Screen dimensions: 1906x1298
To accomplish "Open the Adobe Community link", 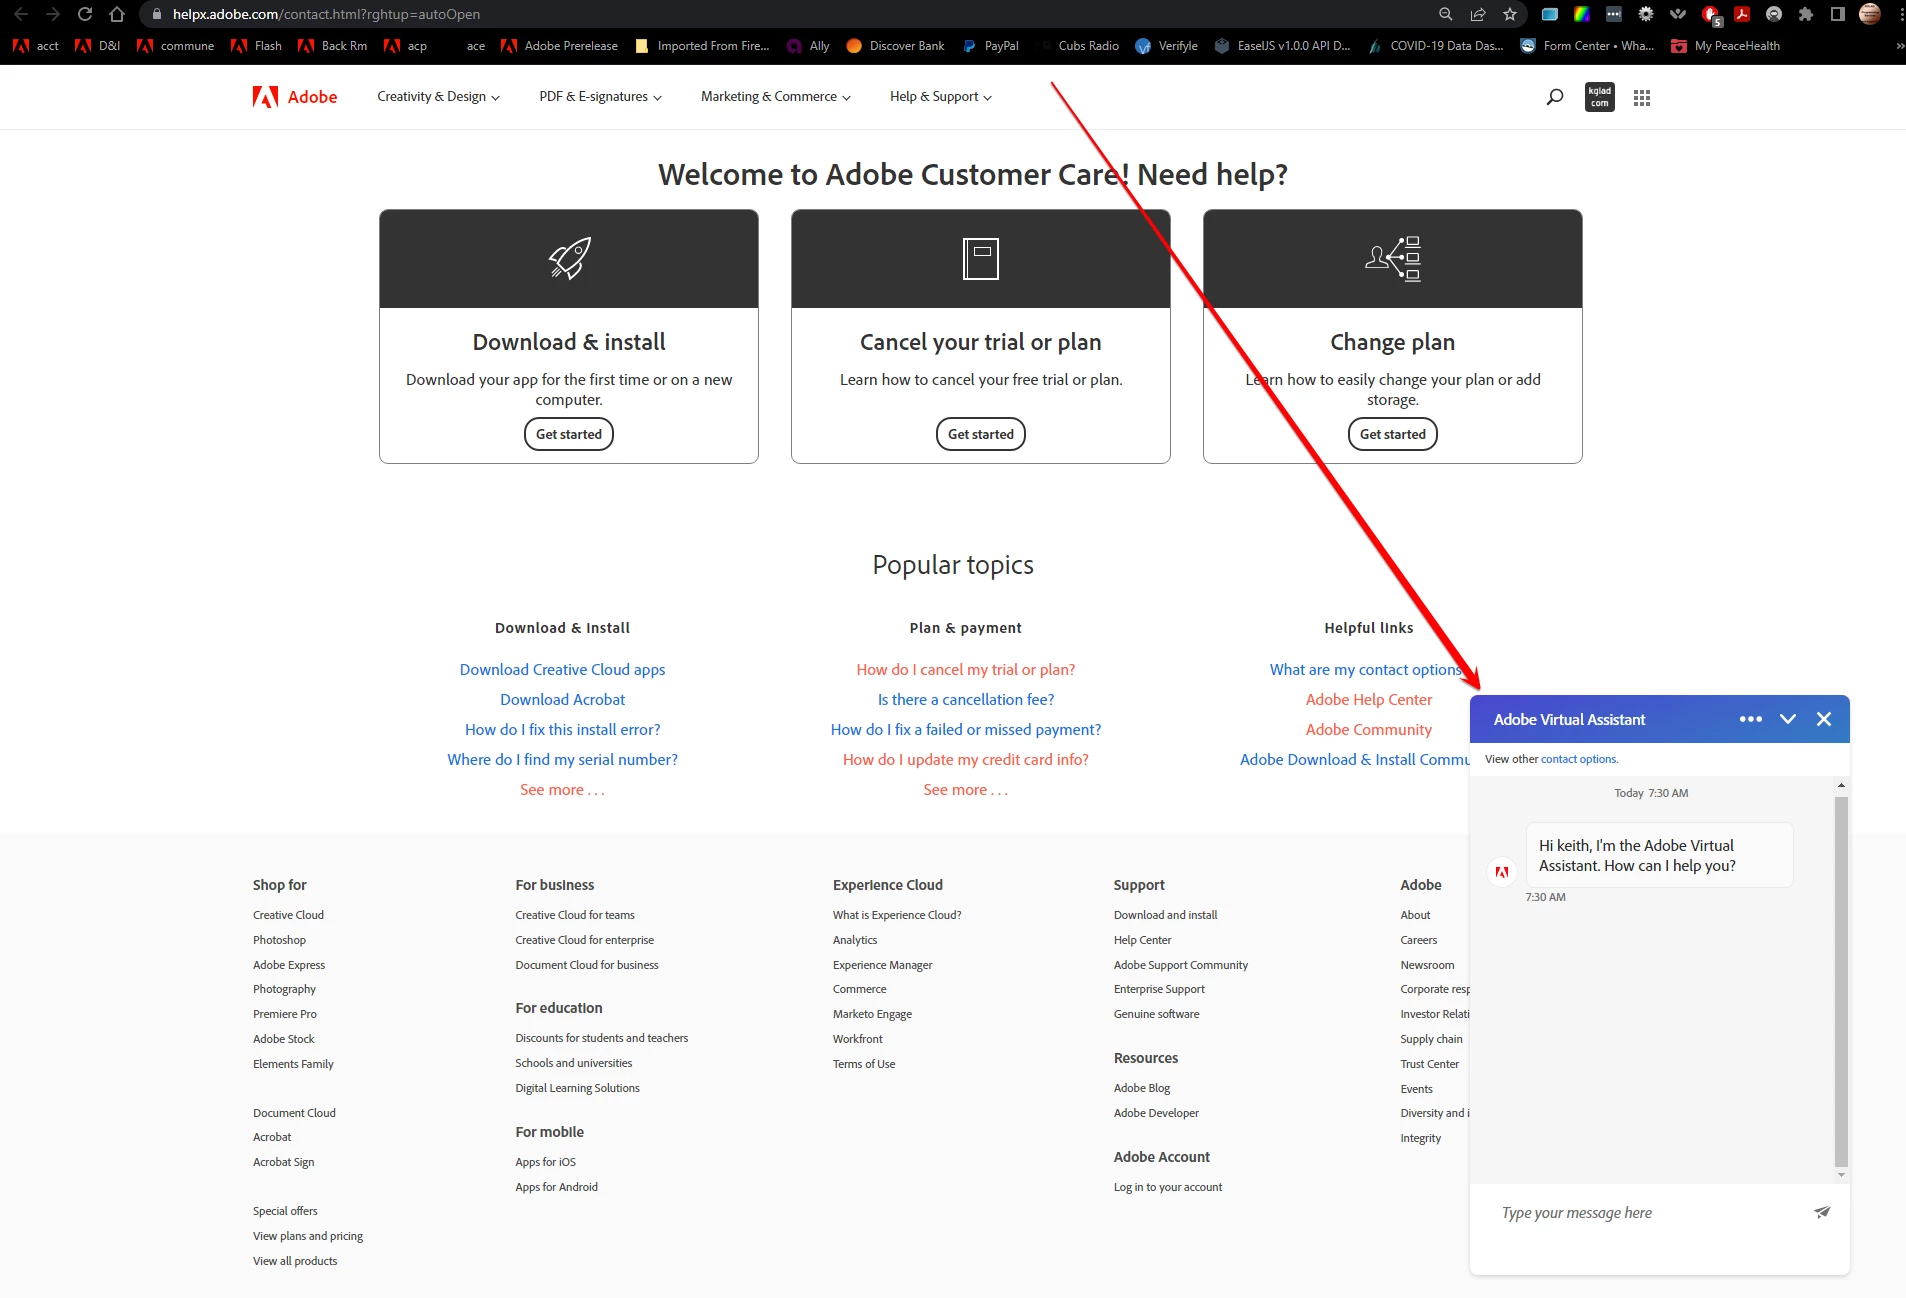I will point(1368,730).
